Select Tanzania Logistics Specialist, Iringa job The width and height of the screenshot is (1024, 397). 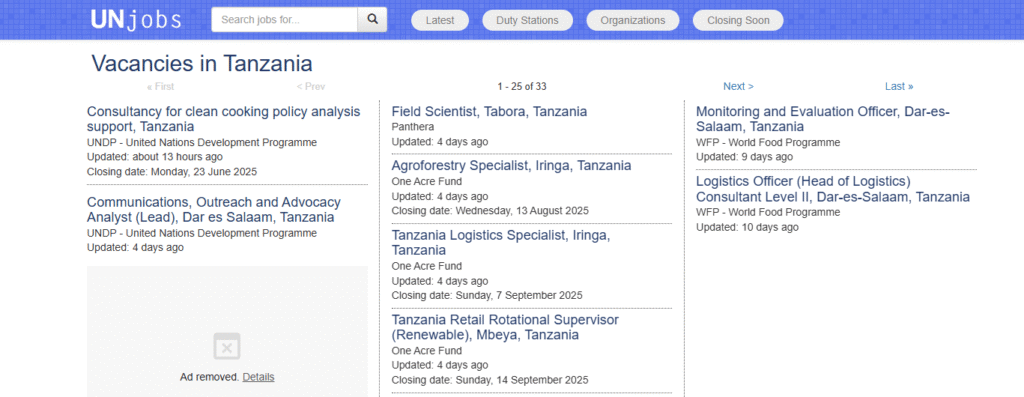coord(501,242)
